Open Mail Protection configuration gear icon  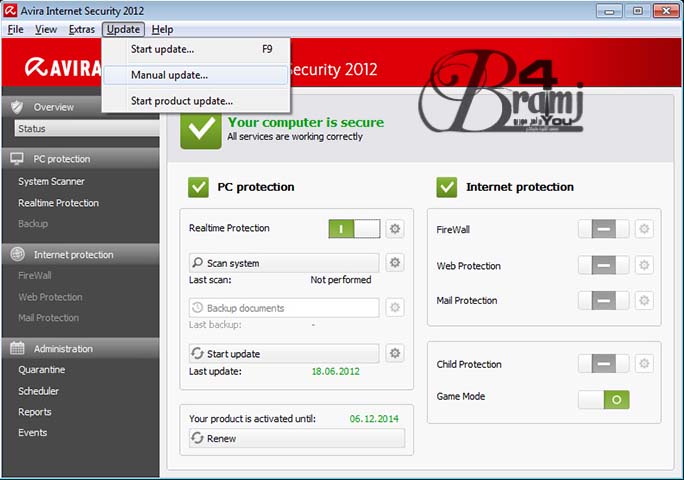click(644, 300)
